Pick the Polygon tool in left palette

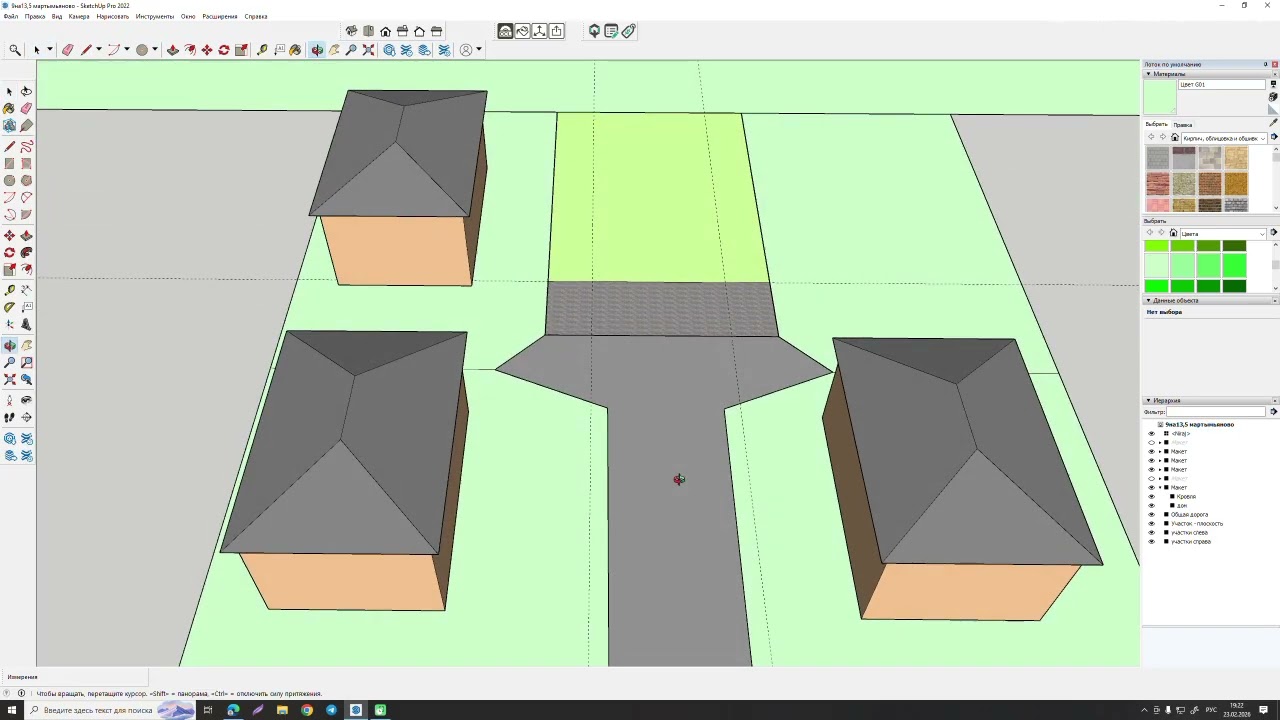click(x=26, y=180)
